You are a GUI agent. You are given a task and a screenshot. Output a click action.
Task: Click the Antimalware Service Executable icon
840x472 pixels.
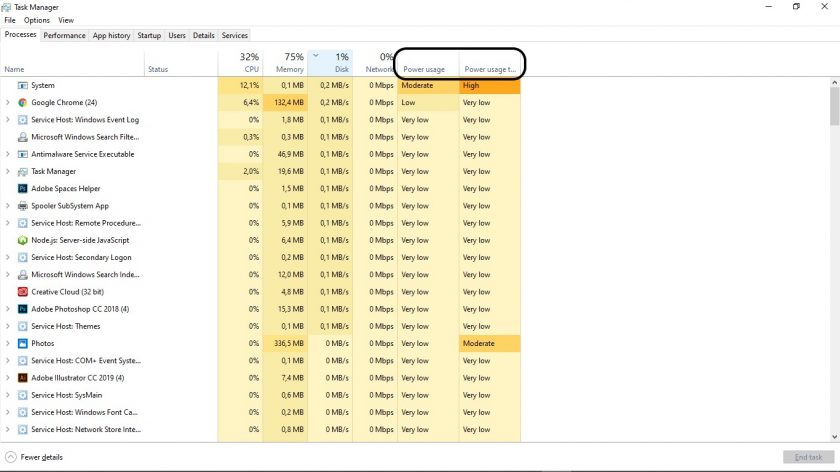click(x=22, y=154)
